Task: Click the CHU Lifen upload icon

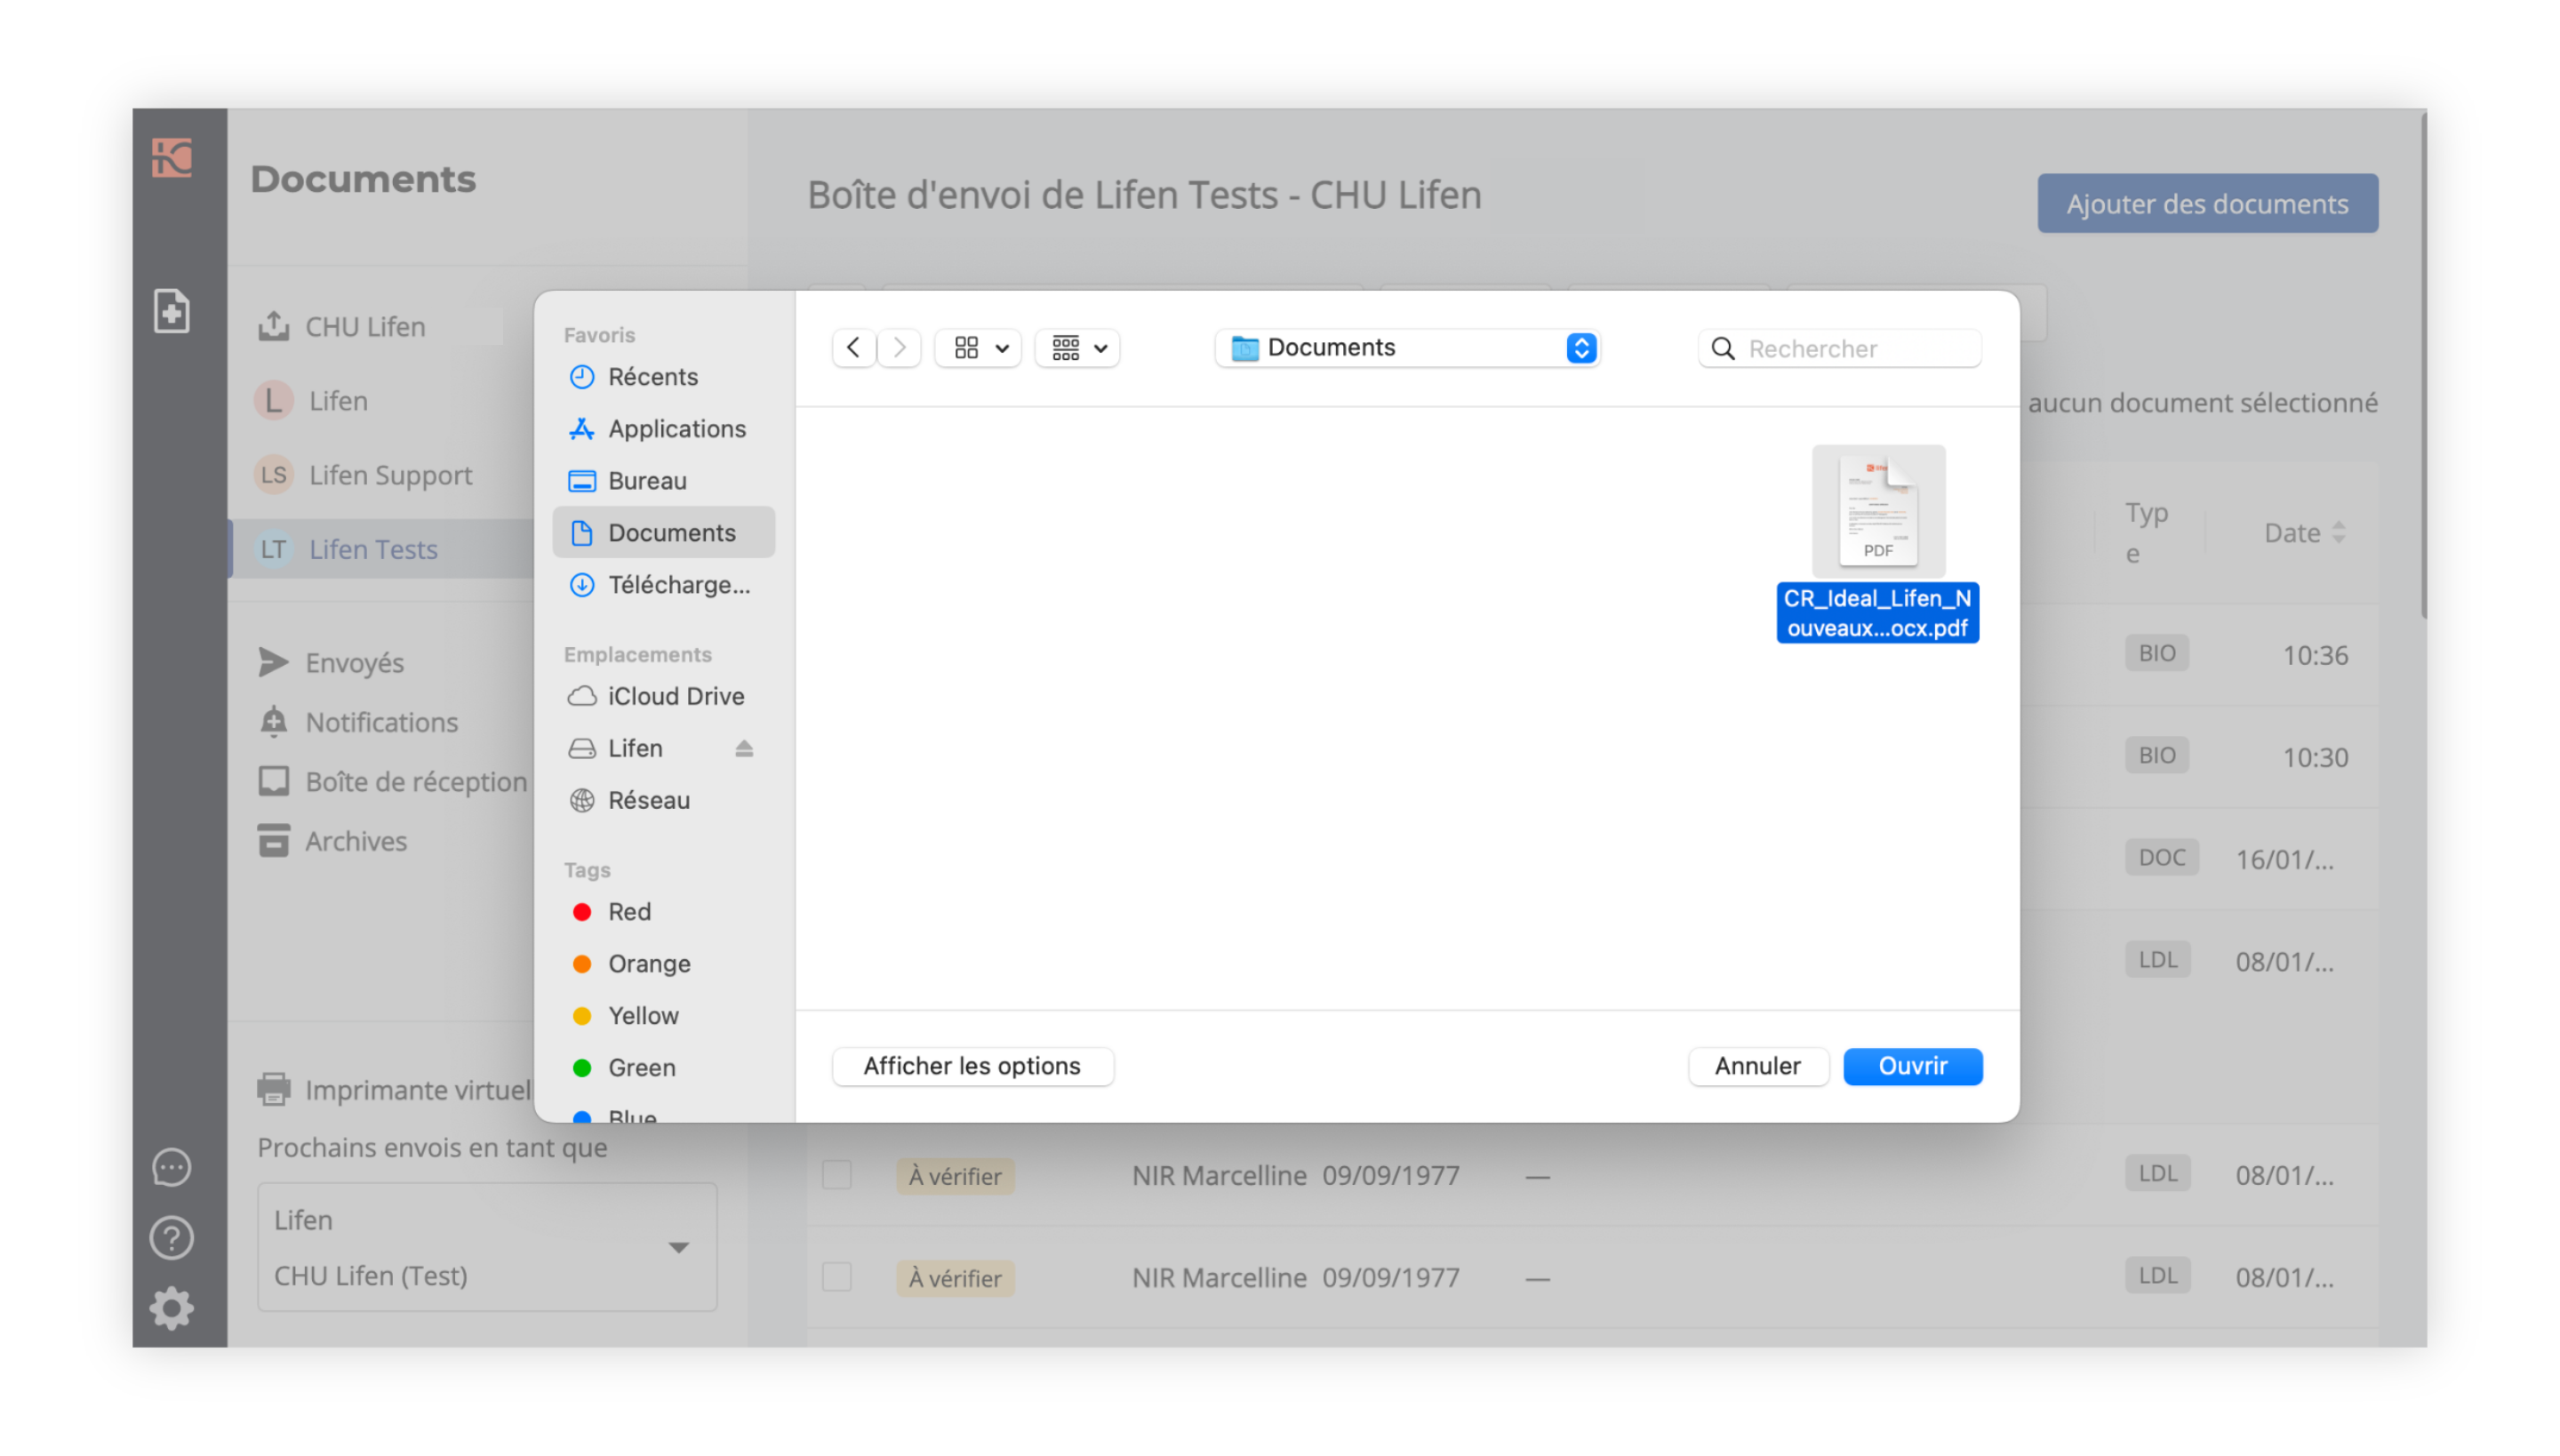Action: click(273, 326)
